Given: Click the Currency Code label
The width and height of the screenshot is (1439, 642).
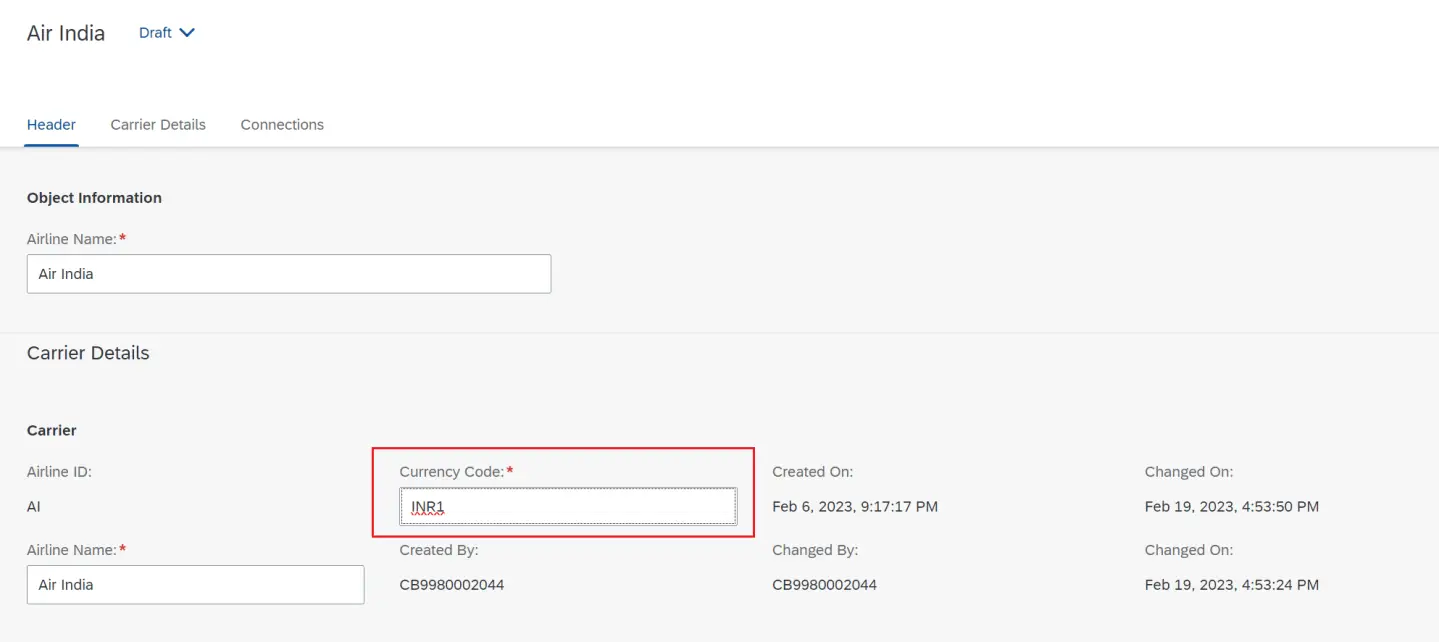Looking at the screenshot, I should pyautogui.click(x=452, y=471).
